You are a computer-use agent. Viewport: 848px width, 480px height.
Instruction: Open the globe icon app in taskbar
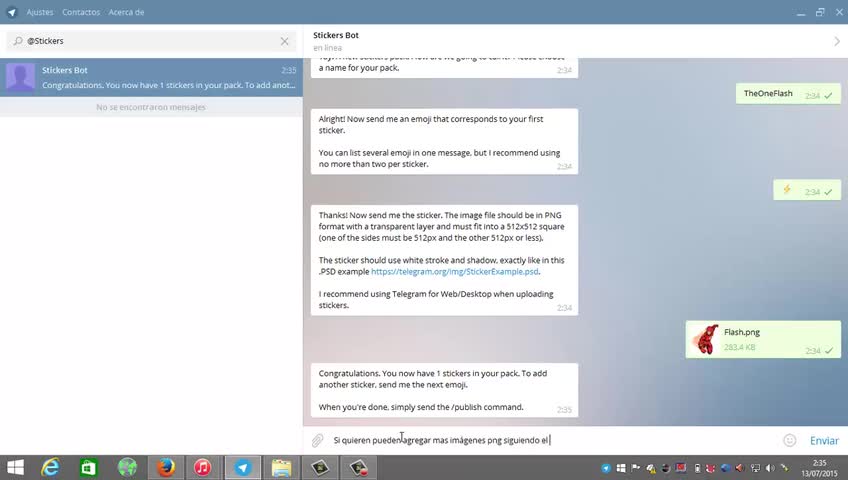(x=128, y=468)
